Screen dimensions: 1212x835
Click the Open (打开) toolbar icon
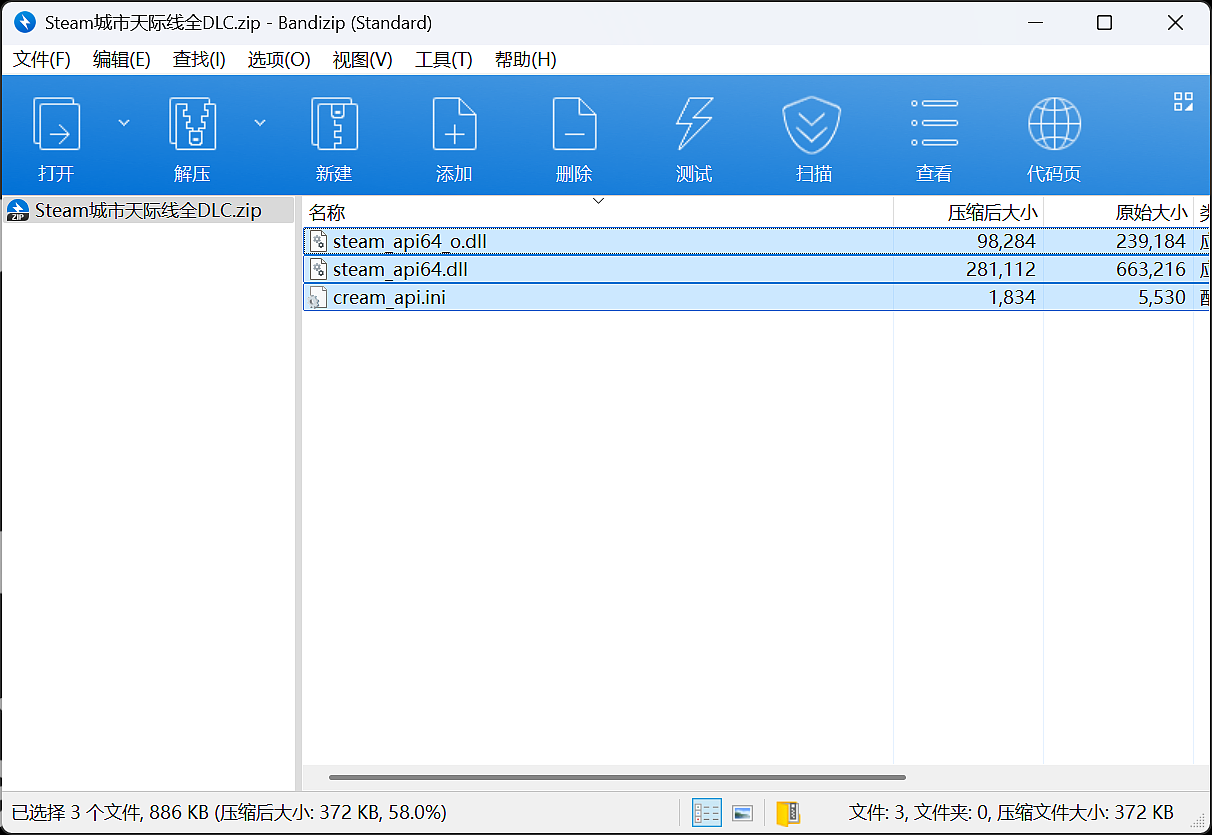pos(56,125)
